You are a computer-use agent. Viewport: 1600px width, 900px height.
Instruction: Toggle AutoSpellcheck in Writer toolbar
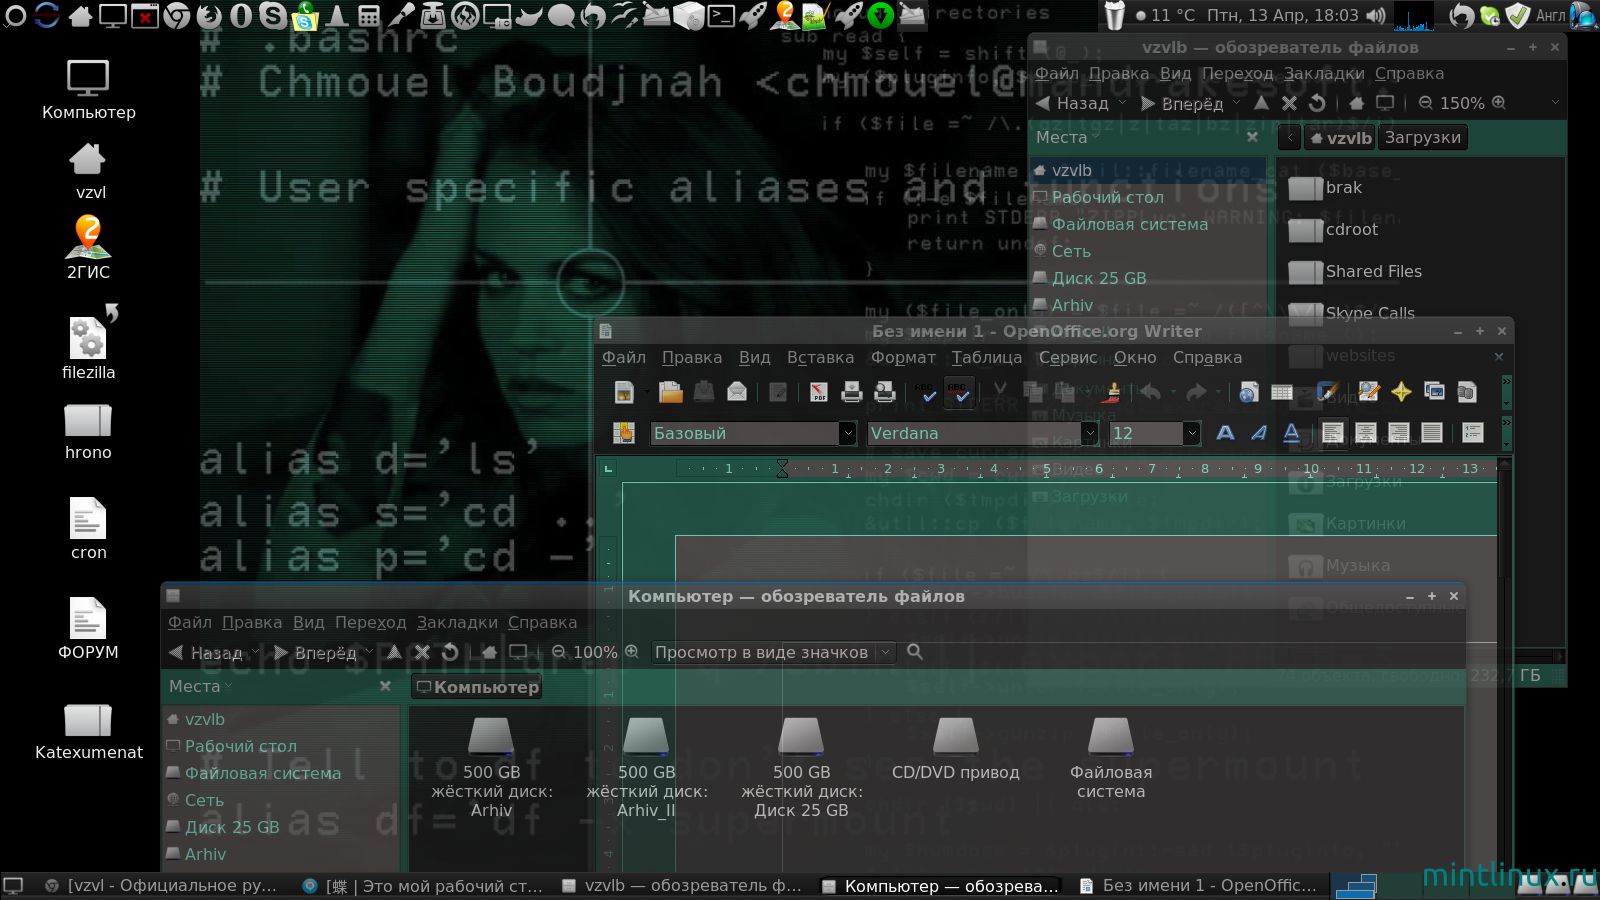960,393
